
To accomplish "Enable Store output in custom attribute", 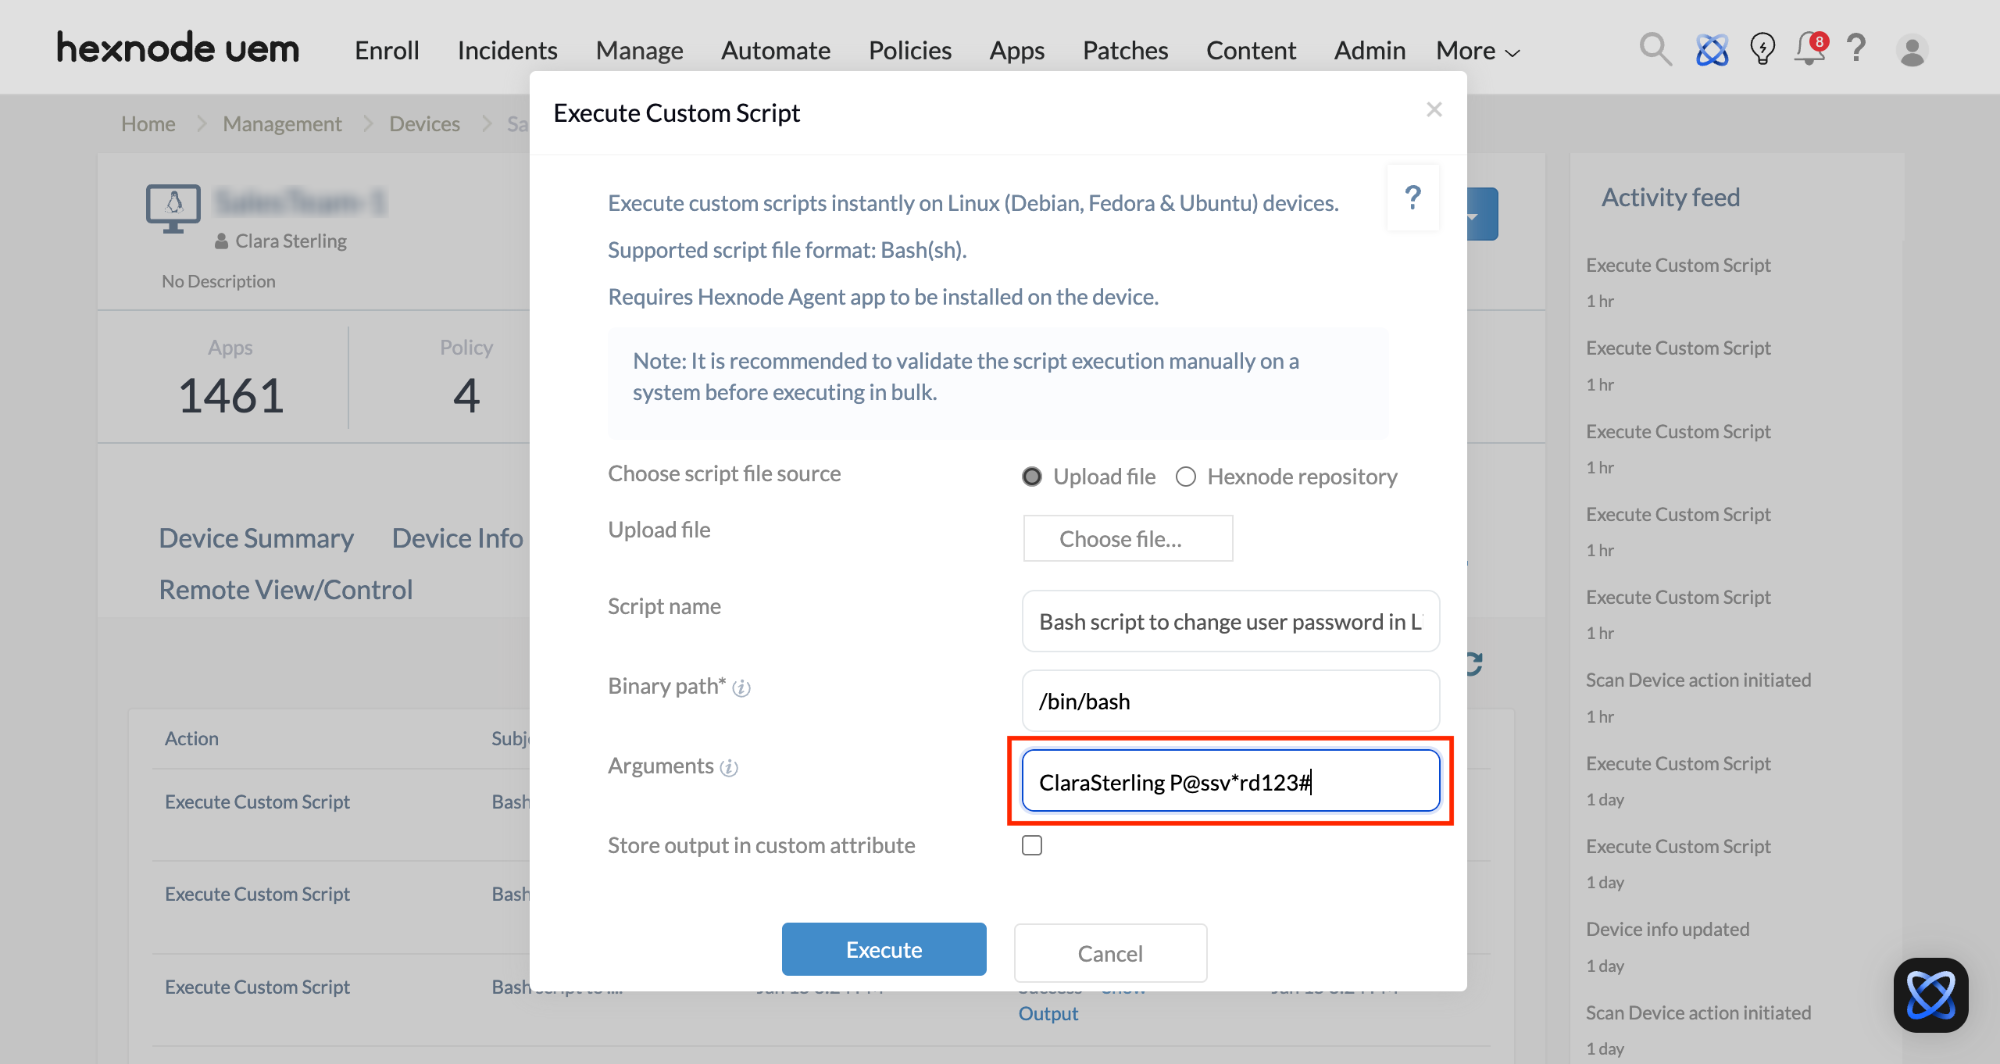I will 1032,846.
